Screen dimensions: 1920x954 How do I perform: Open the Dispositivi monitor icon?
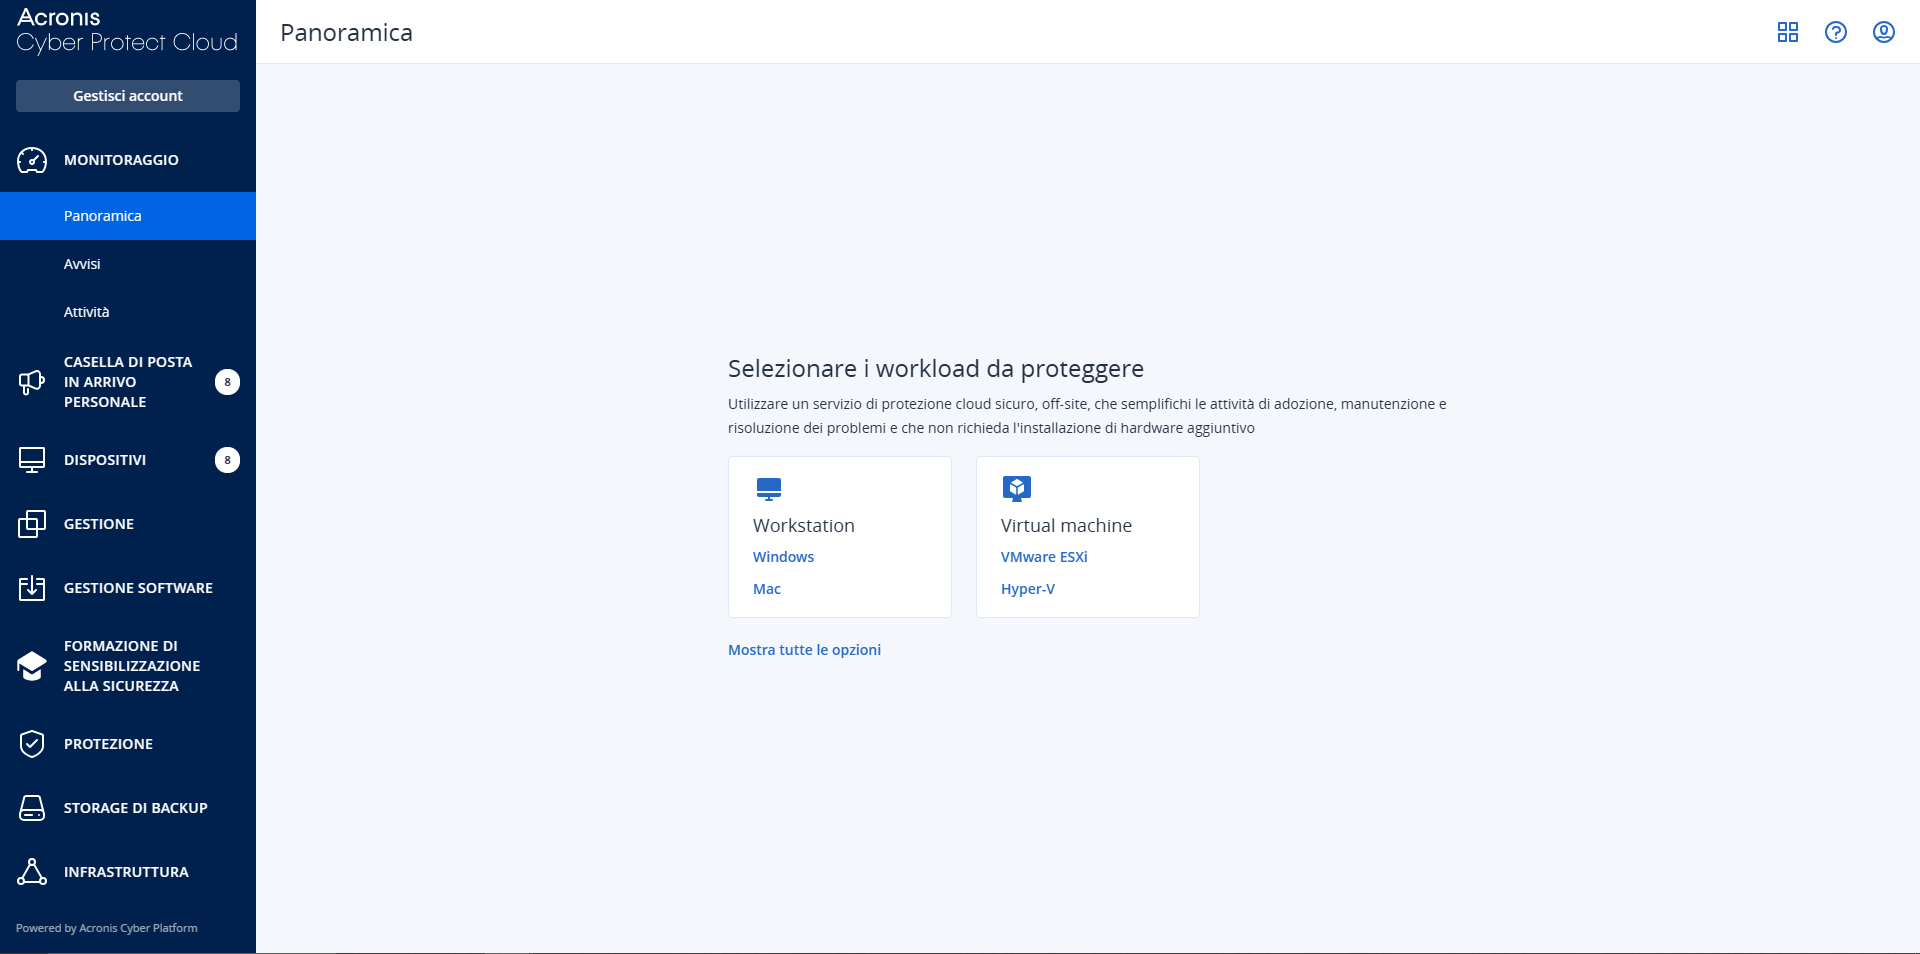[x=31, y=460]
